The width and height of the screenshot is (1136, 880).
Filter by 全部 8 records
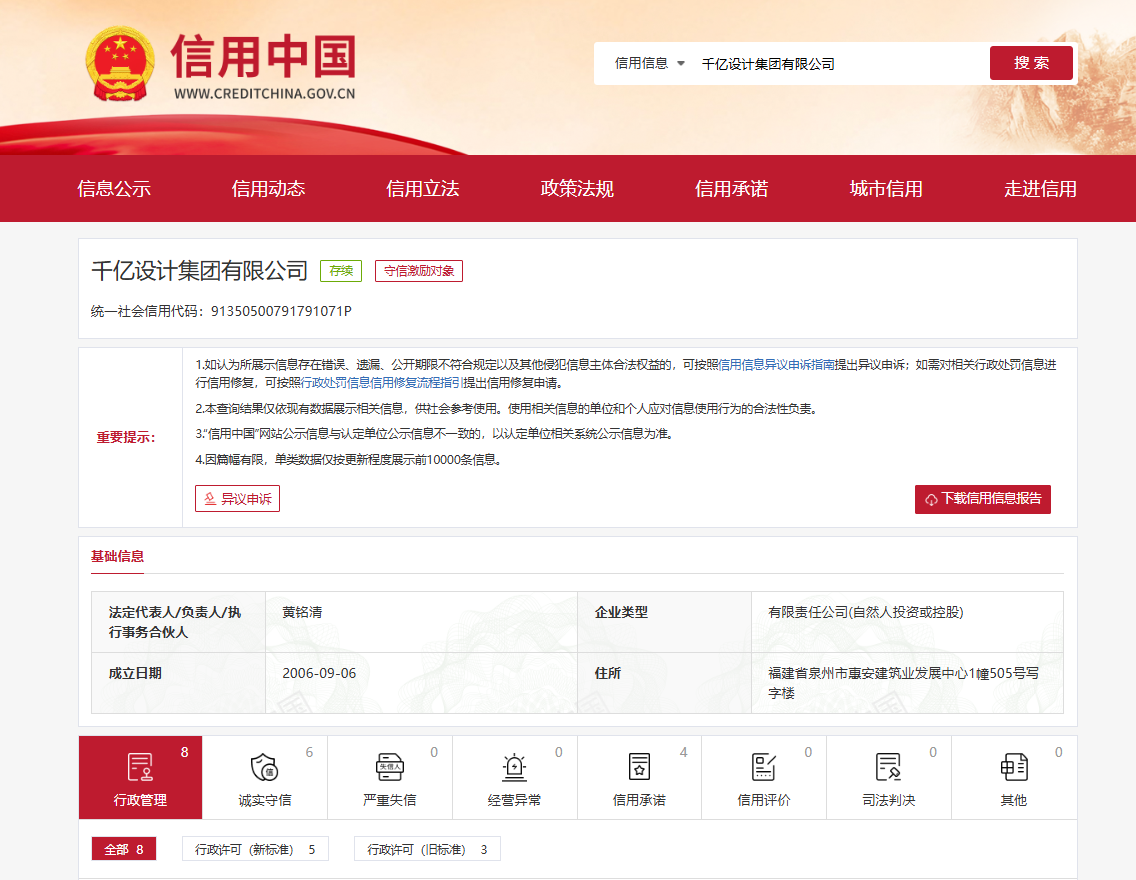tap(124, 849)
